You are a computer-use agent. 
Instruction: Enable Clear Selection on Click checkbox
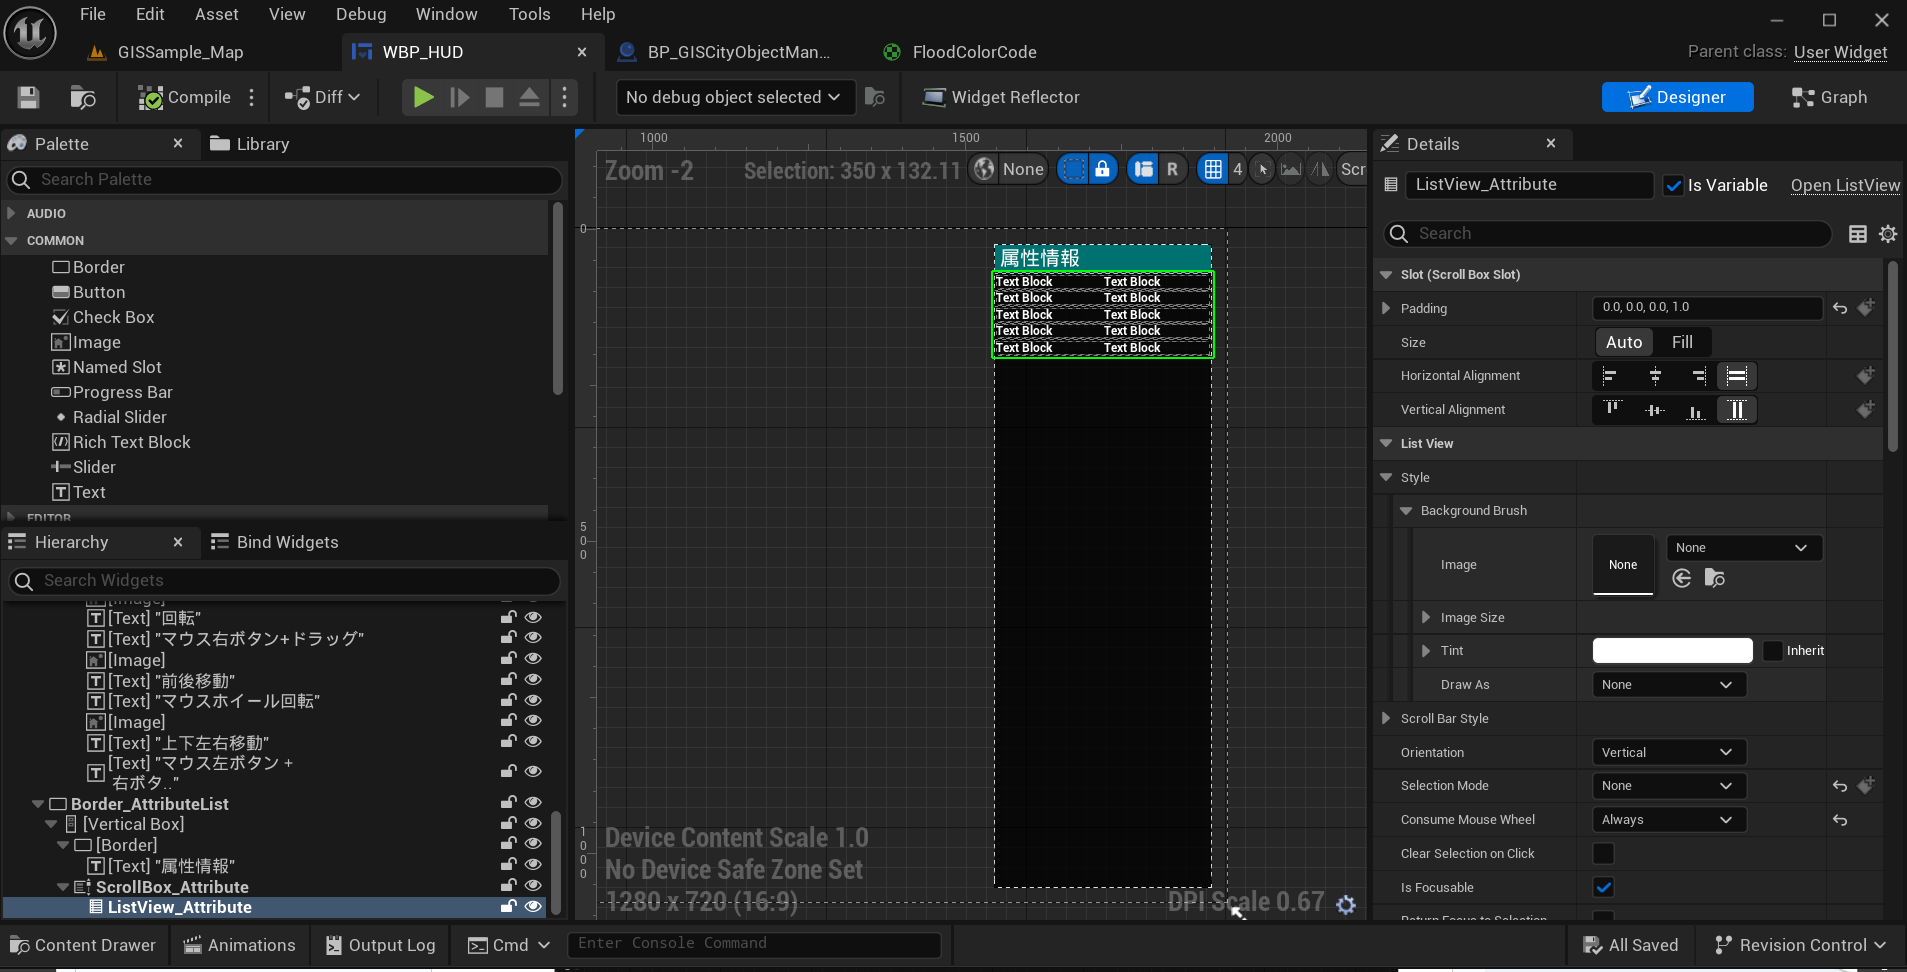click(x=1603, y=853)
